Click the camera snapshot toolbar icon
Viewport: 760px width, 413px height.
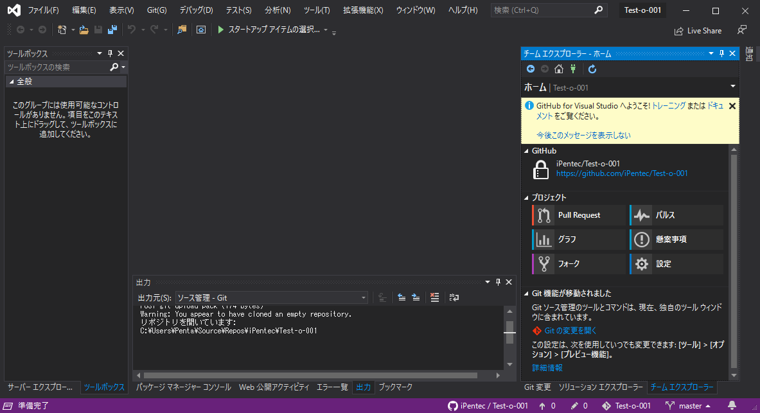(201, 30)
